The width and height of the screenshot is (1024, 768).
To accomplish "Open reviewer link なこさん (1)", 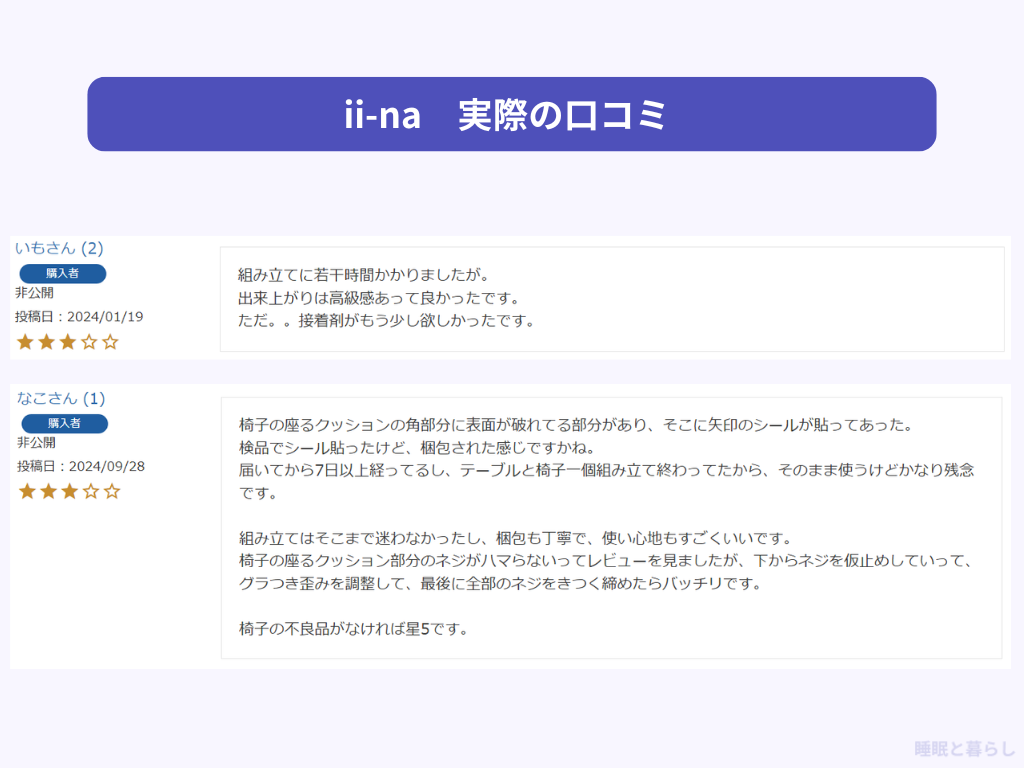I will click(61, 398).
